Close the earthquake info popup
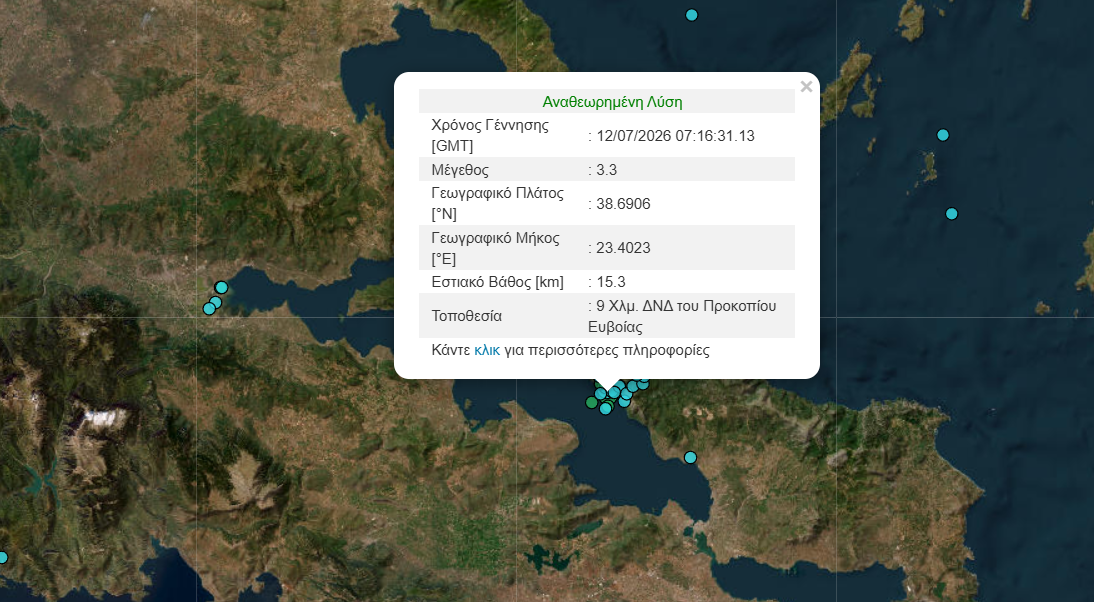The height and width of the screenshot is (602, 1094). [x=806, y=86]
